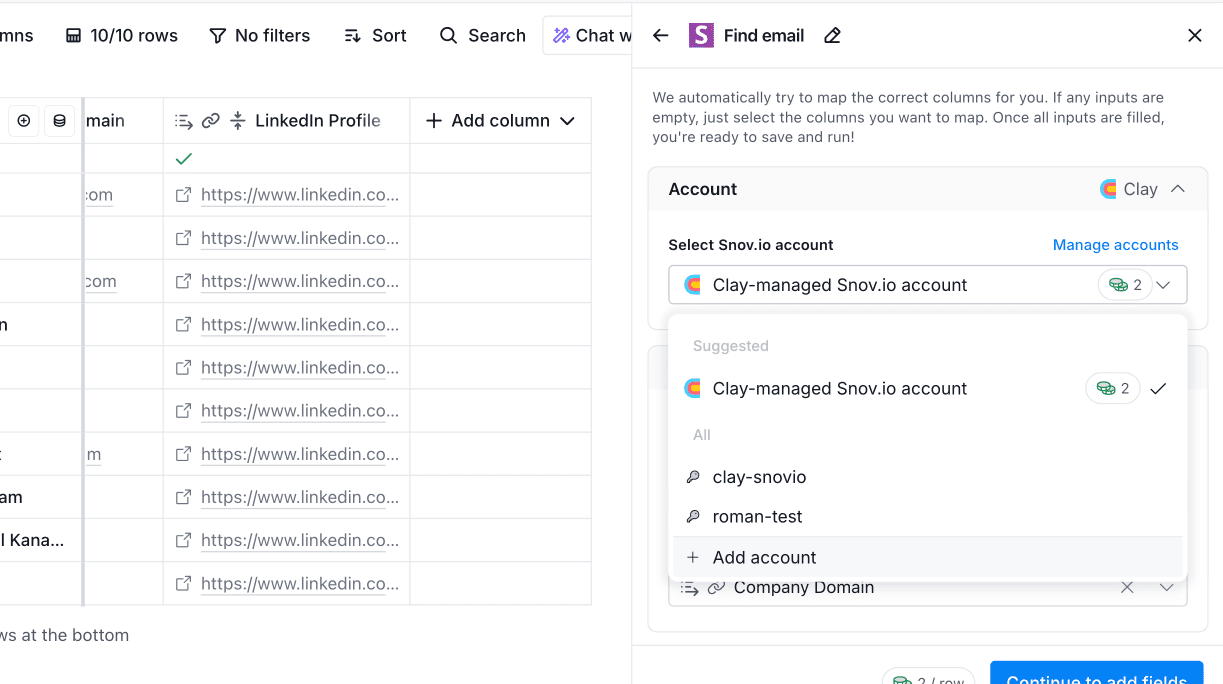Open the Manage accounts link
The height and width of the screenshot is (684, 1223).
click(x=1115, y=245)
